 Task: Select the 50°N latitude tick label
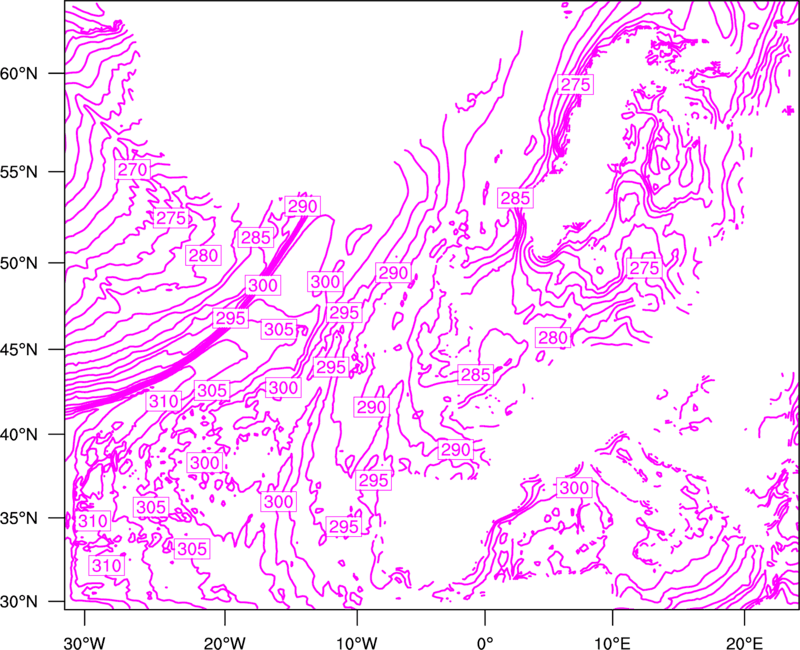click(19, 264)
